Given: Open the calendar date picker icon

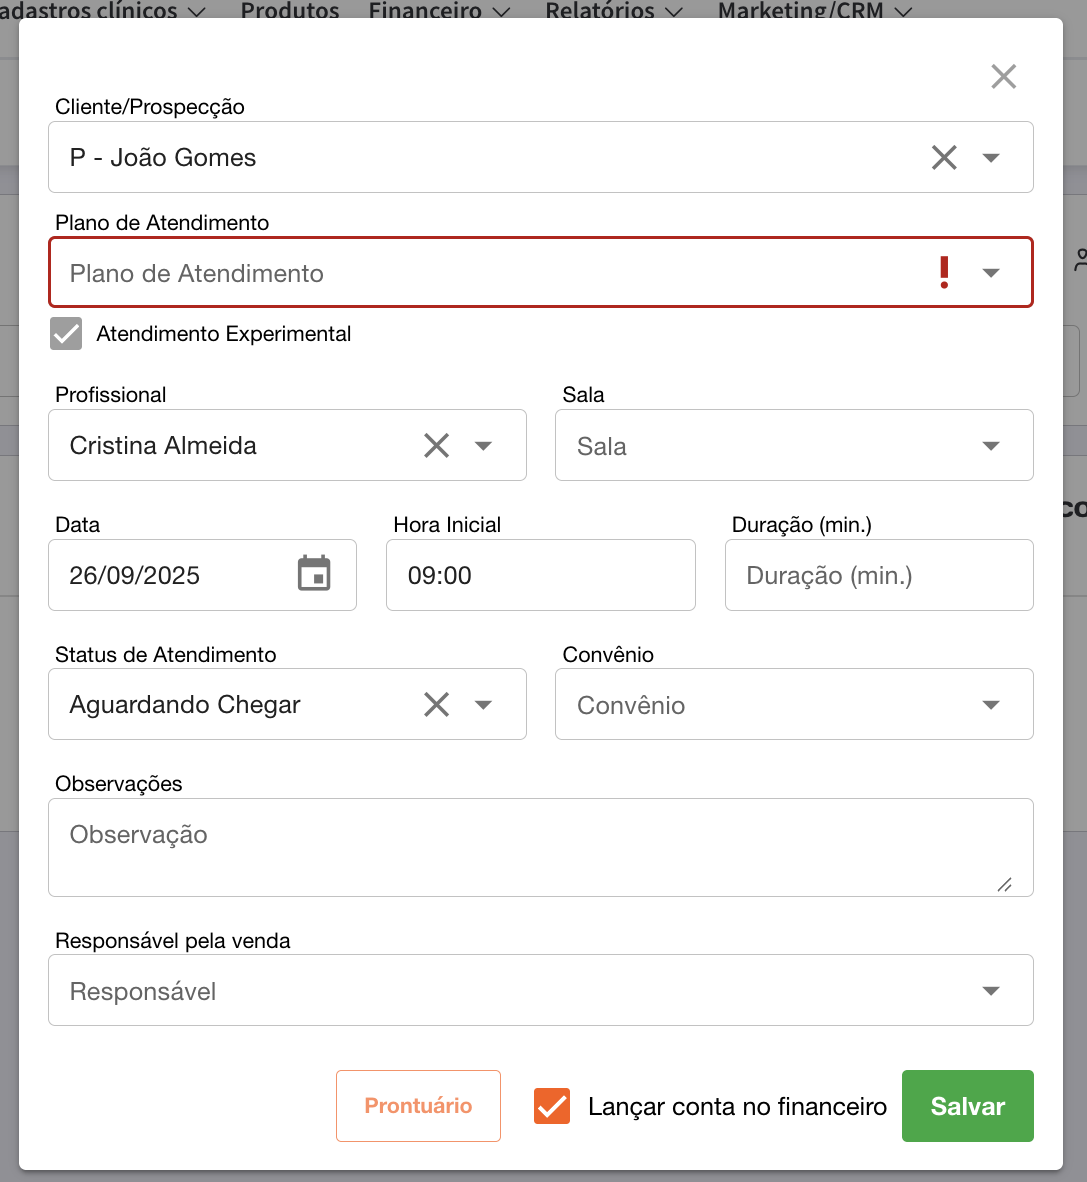Looking at the screenshot, I should [x=314, y=574].
